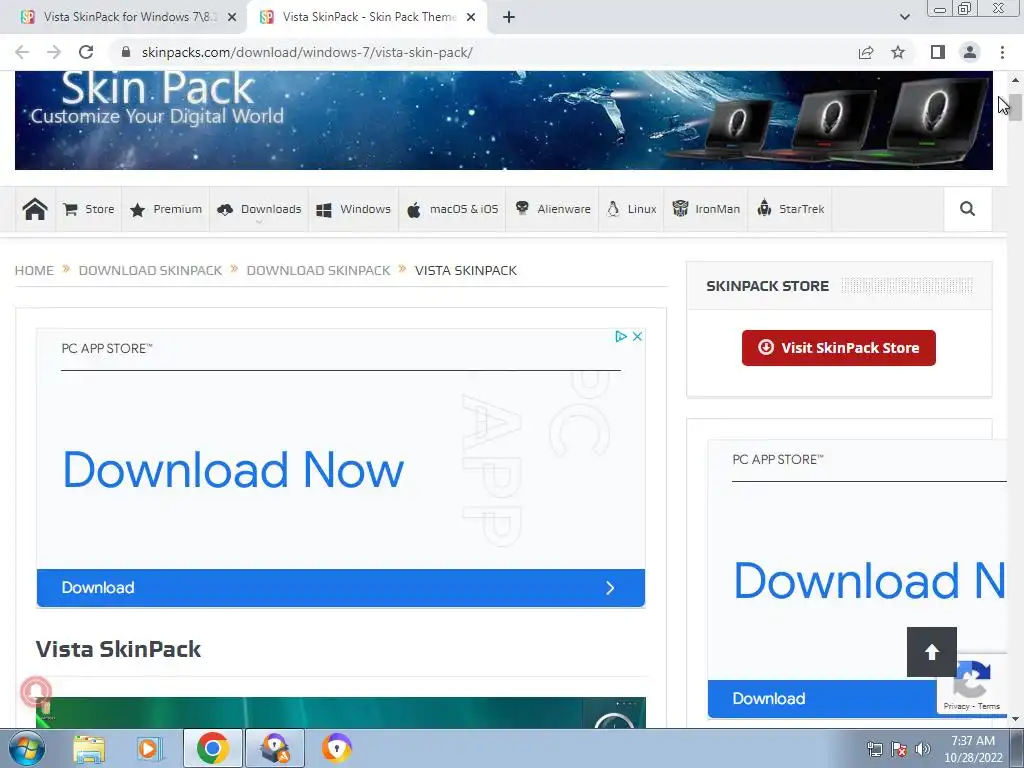Image resolution: width=1024 pixels, height=768 pixels.
Task: Open media player taskbar icon
Action: tap(149, 748)
